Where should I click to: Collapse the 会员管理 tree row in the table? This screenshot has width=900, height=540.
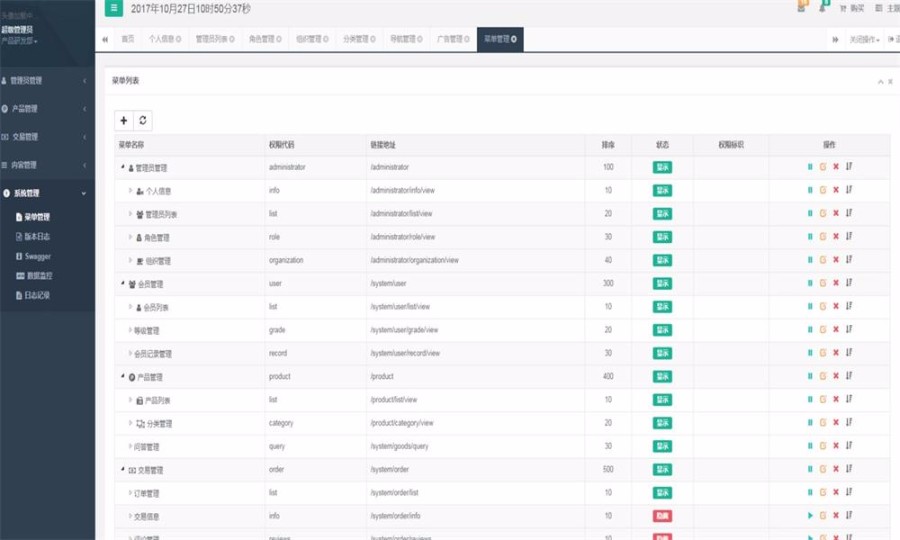point(123,283)
